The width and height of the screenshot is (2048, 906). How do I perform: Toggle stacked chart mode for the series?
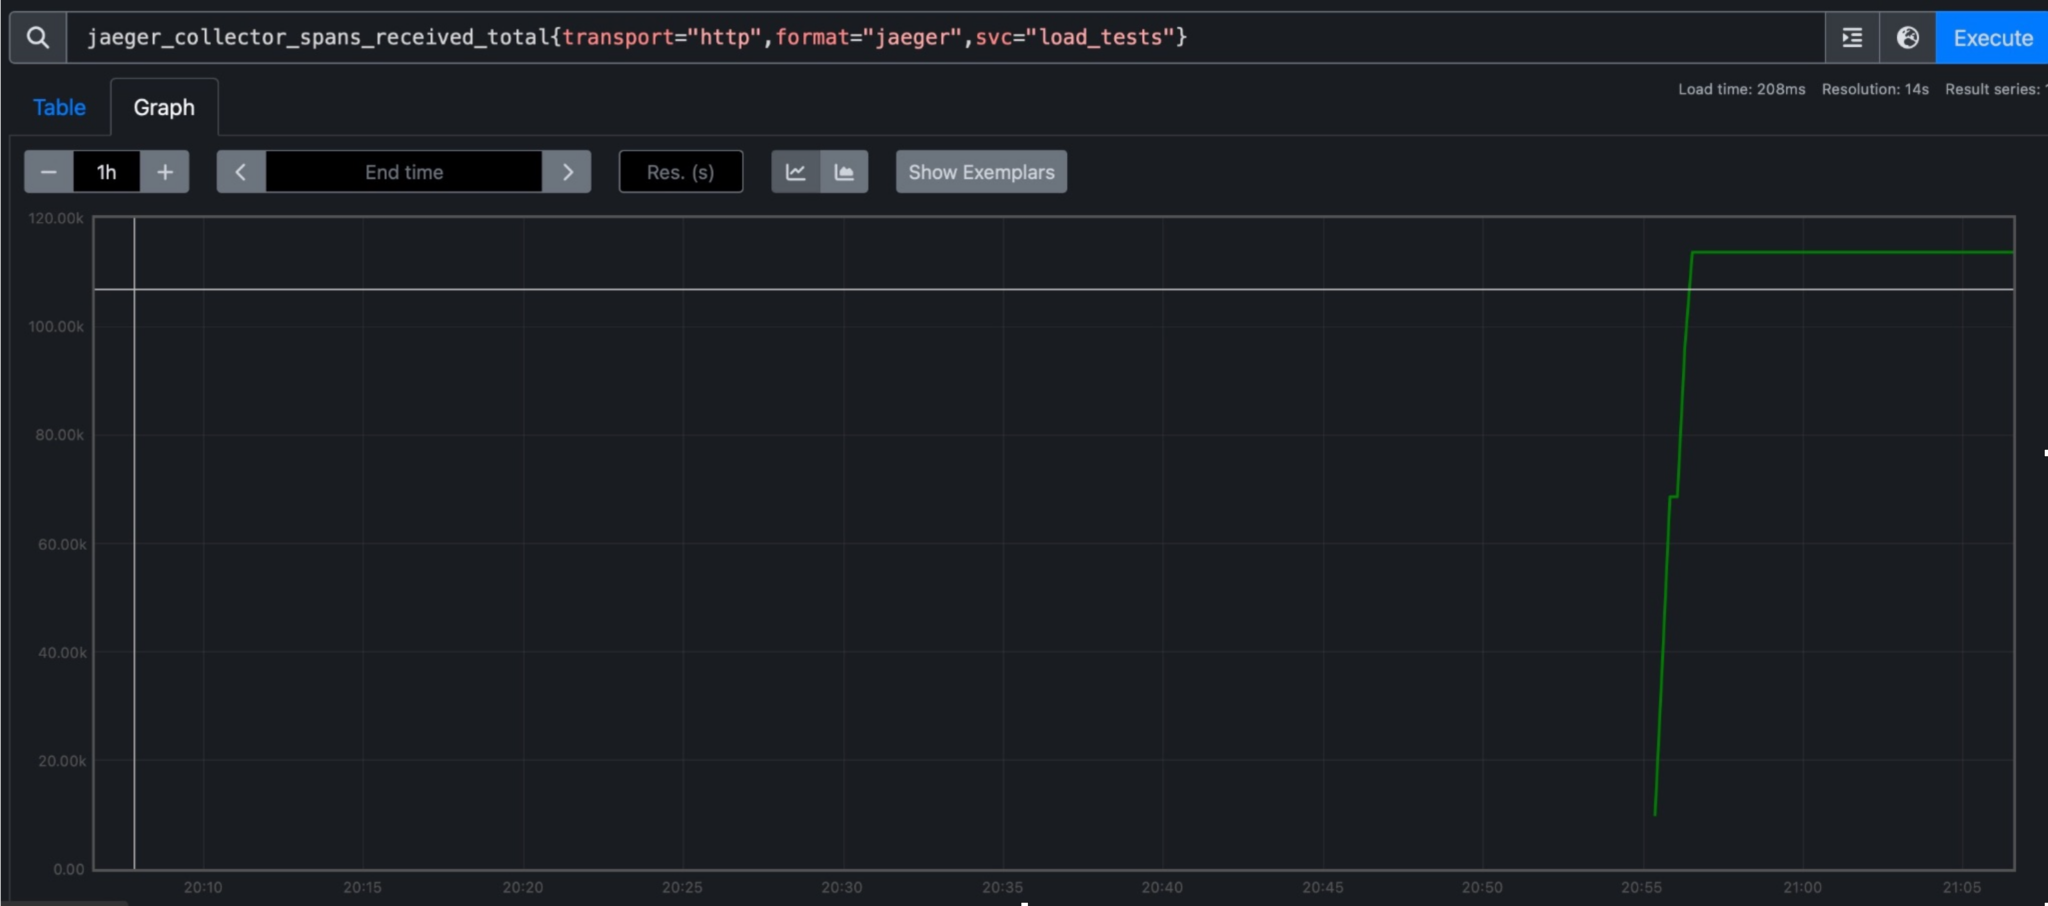click(x=842, y=171)
